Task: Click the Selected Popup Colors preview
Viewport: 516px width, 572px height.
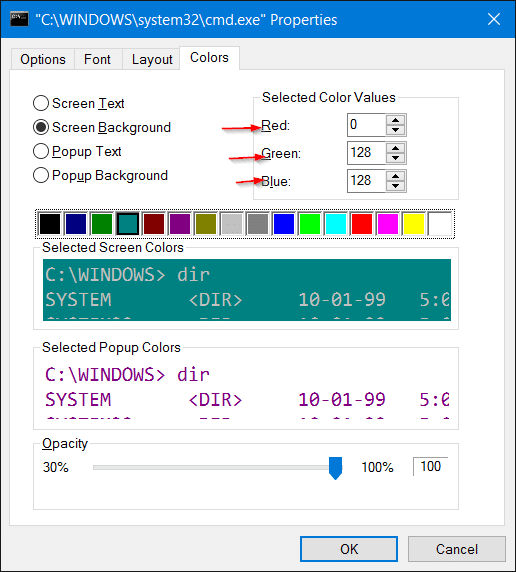Action: [247, 390]
